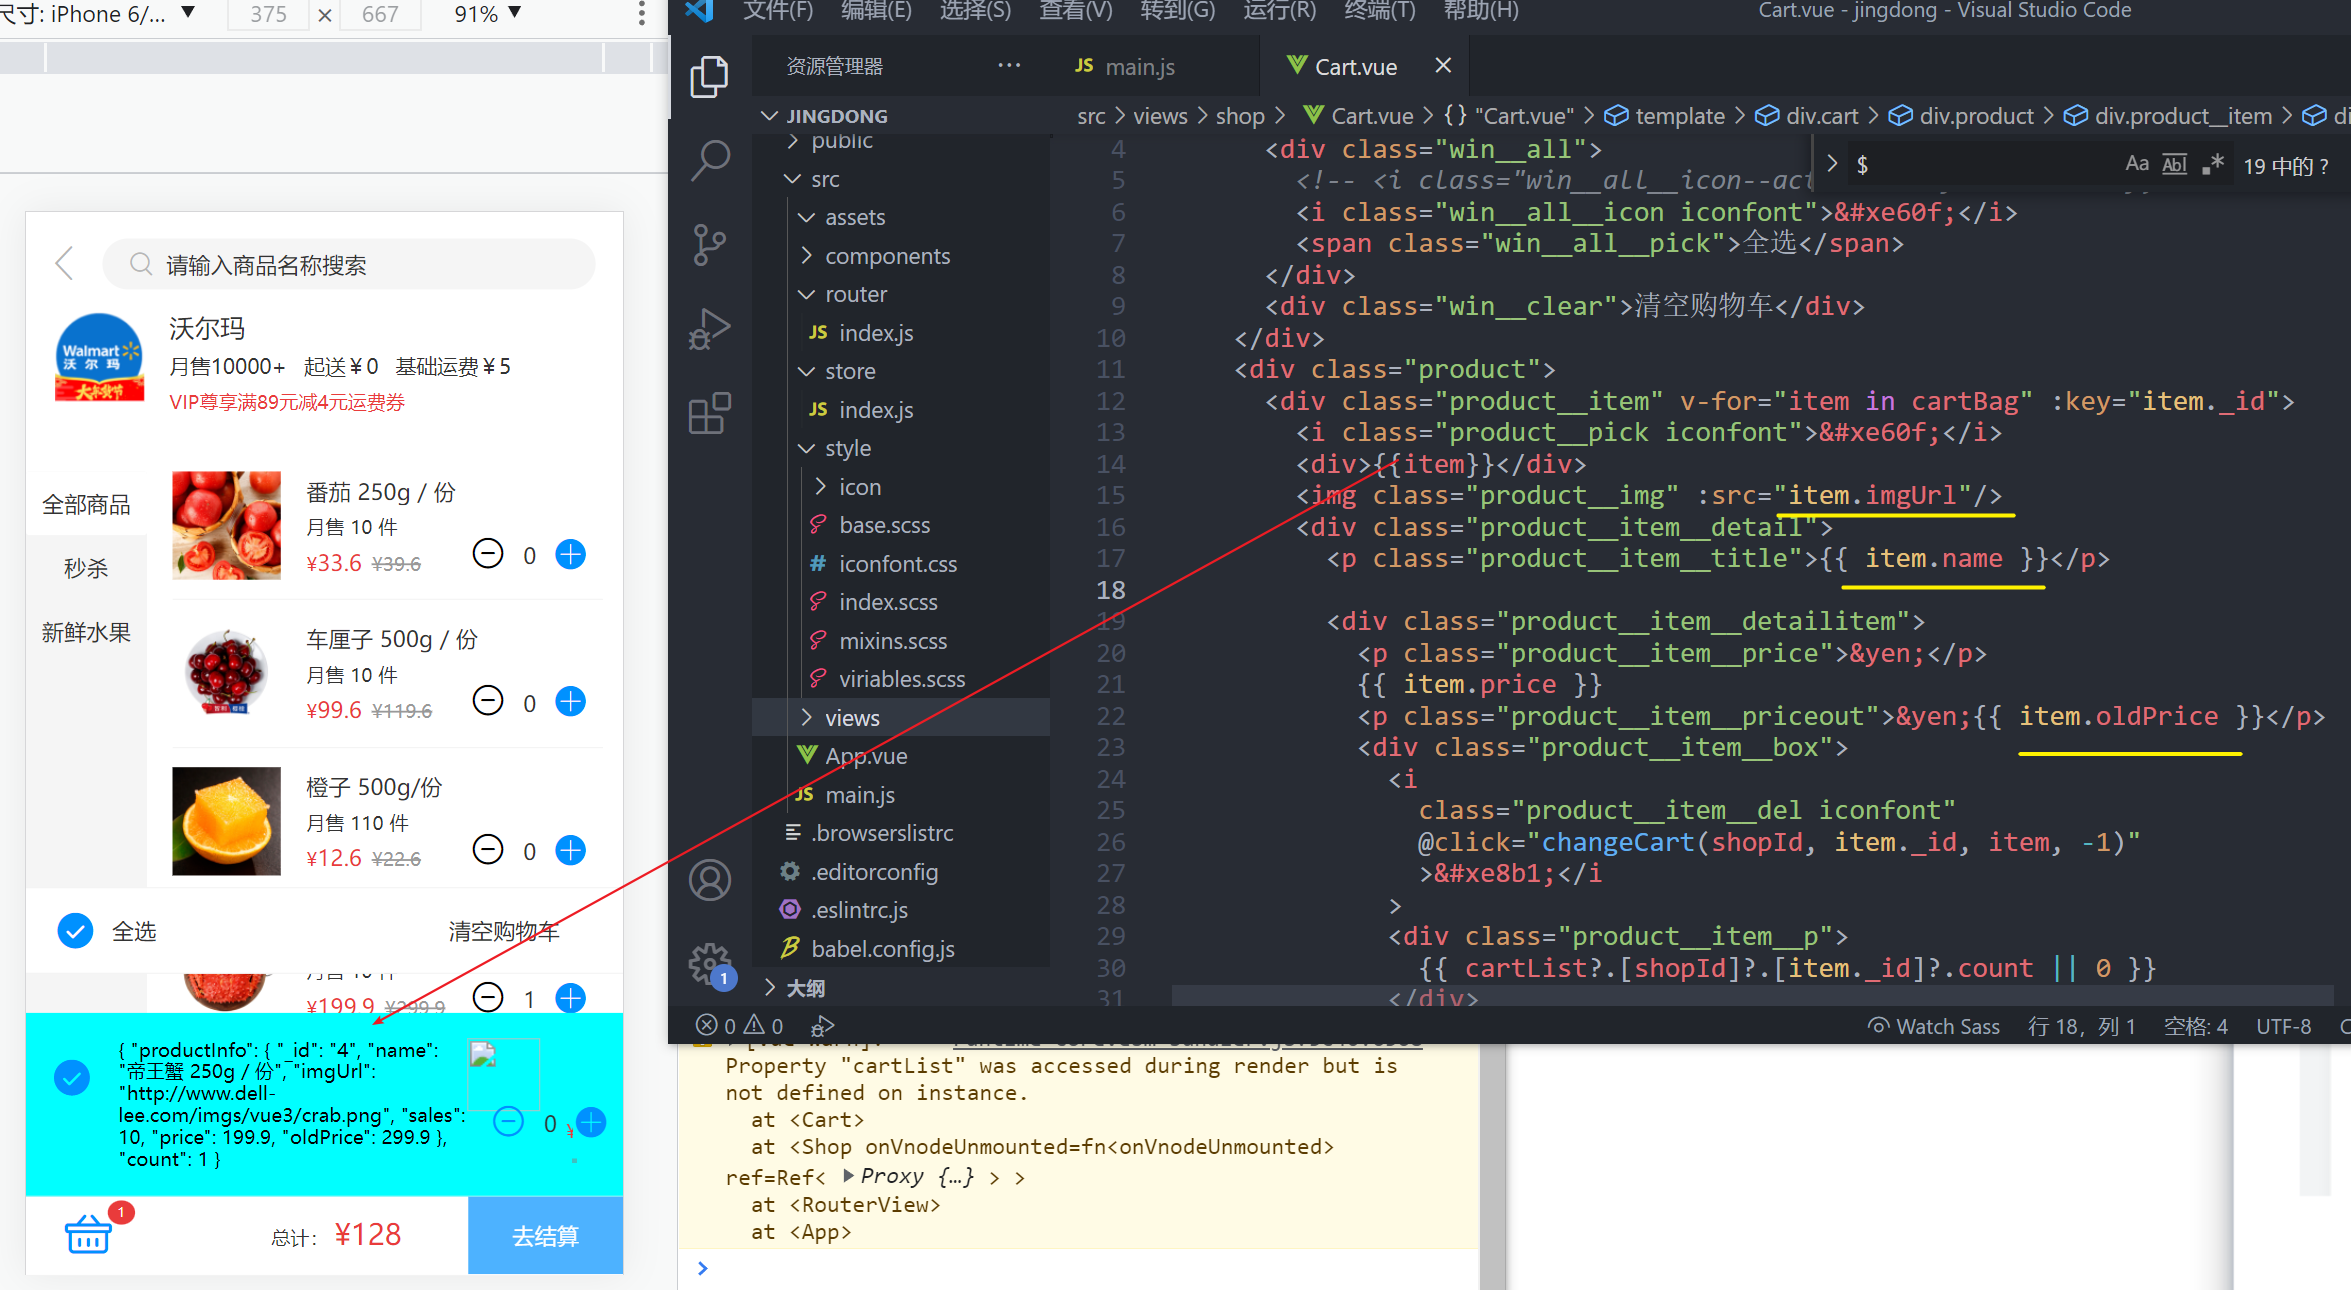This screenshot has width=2351, height=1290.
Task: Open the 文件(F) menu
Action: click(778, 11)
